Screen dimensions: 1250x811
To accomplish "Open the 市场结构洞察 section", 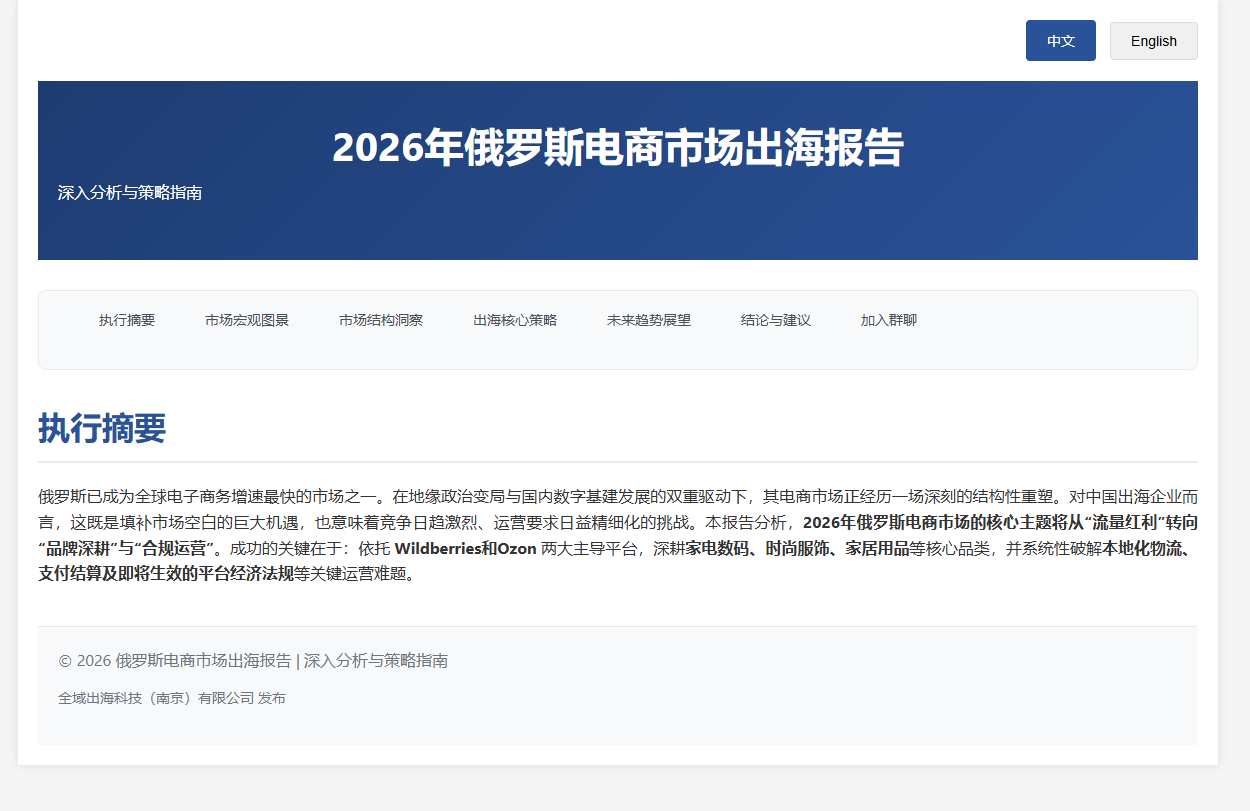I will click(380, 320).
